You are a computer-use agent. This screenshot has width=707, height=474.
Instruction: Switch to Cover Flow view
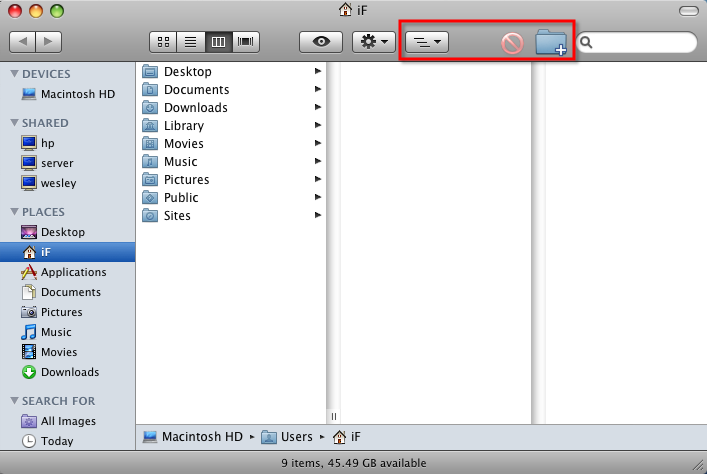[246, 42]
